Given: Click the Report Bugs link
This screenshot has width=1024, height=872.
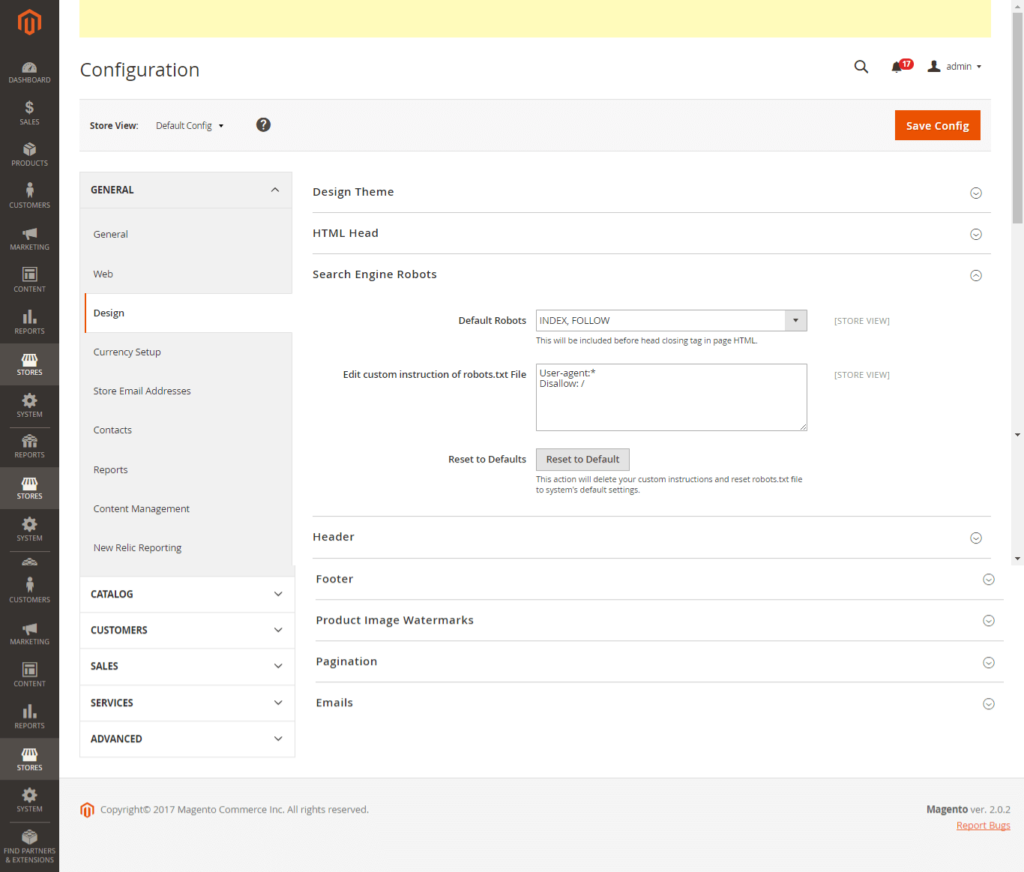Looking at the screenshot, I should (x=983, y=825).
